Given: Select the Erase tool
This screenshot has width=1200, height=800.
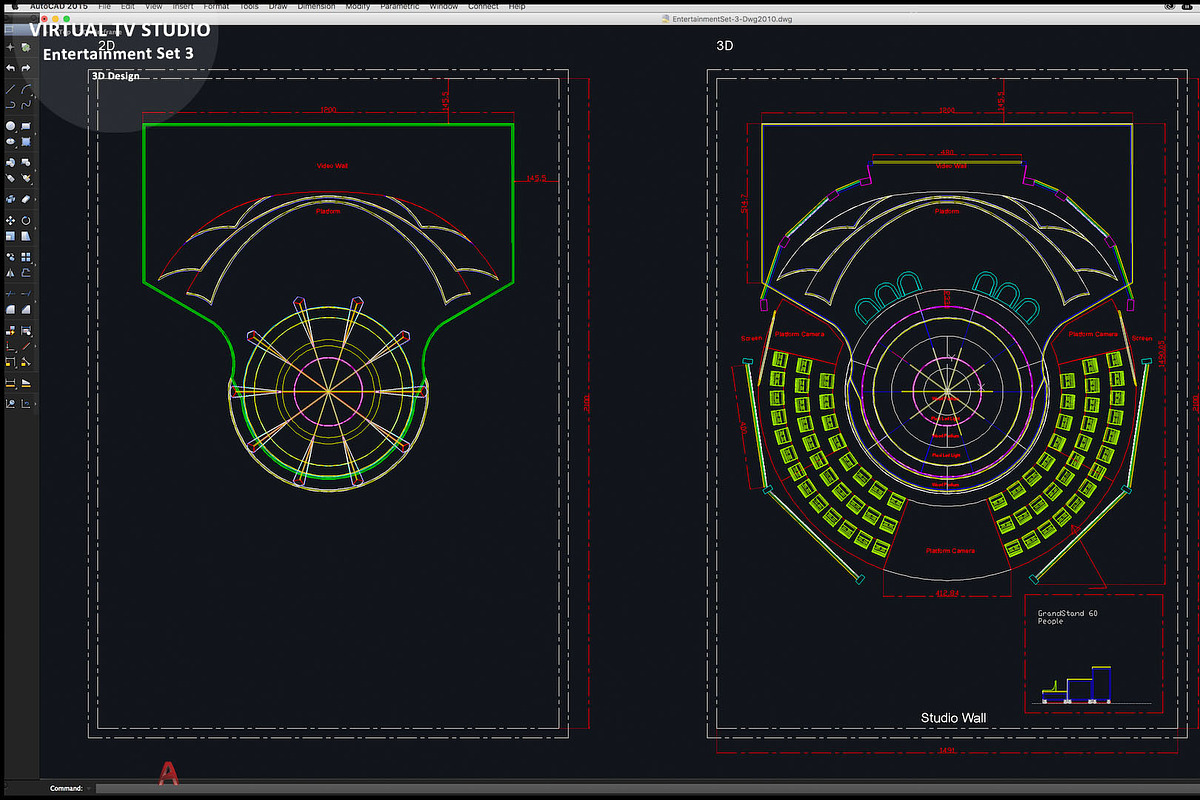Looking at the screenshot, I should tap(26, 199).
